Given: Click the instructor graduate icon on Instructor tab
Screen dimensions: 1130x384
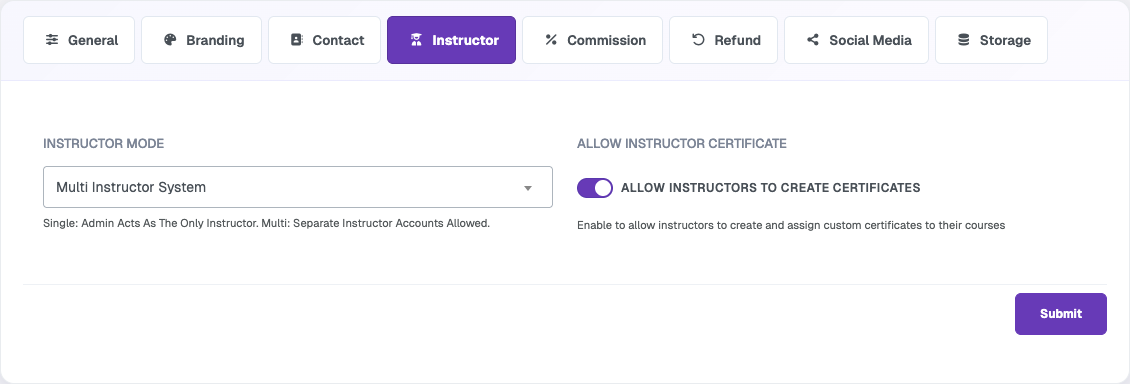Looking at the screenshot, I should click(x=416, y=40).
